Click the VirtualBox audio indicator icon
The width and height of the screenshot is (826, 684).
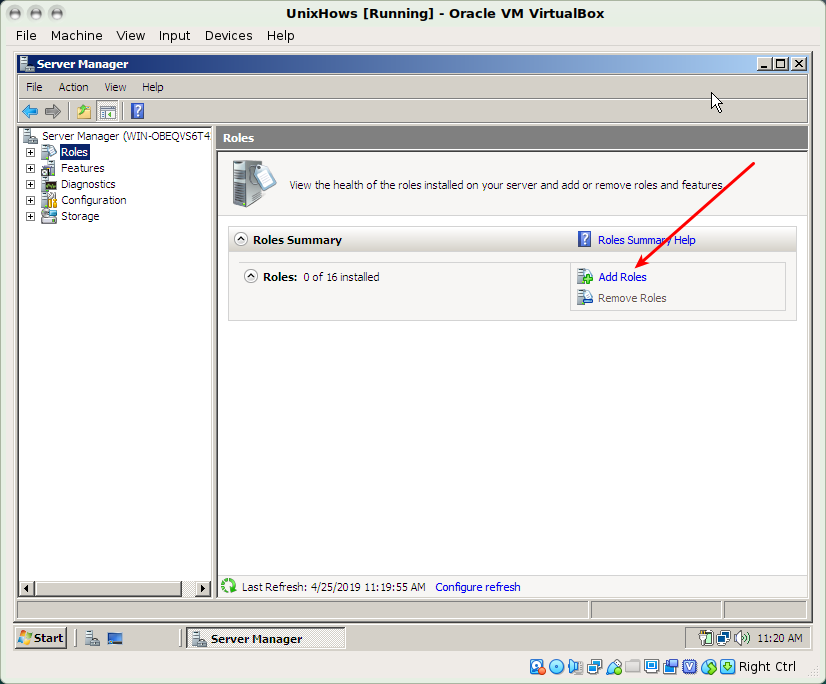coord(575,667)
